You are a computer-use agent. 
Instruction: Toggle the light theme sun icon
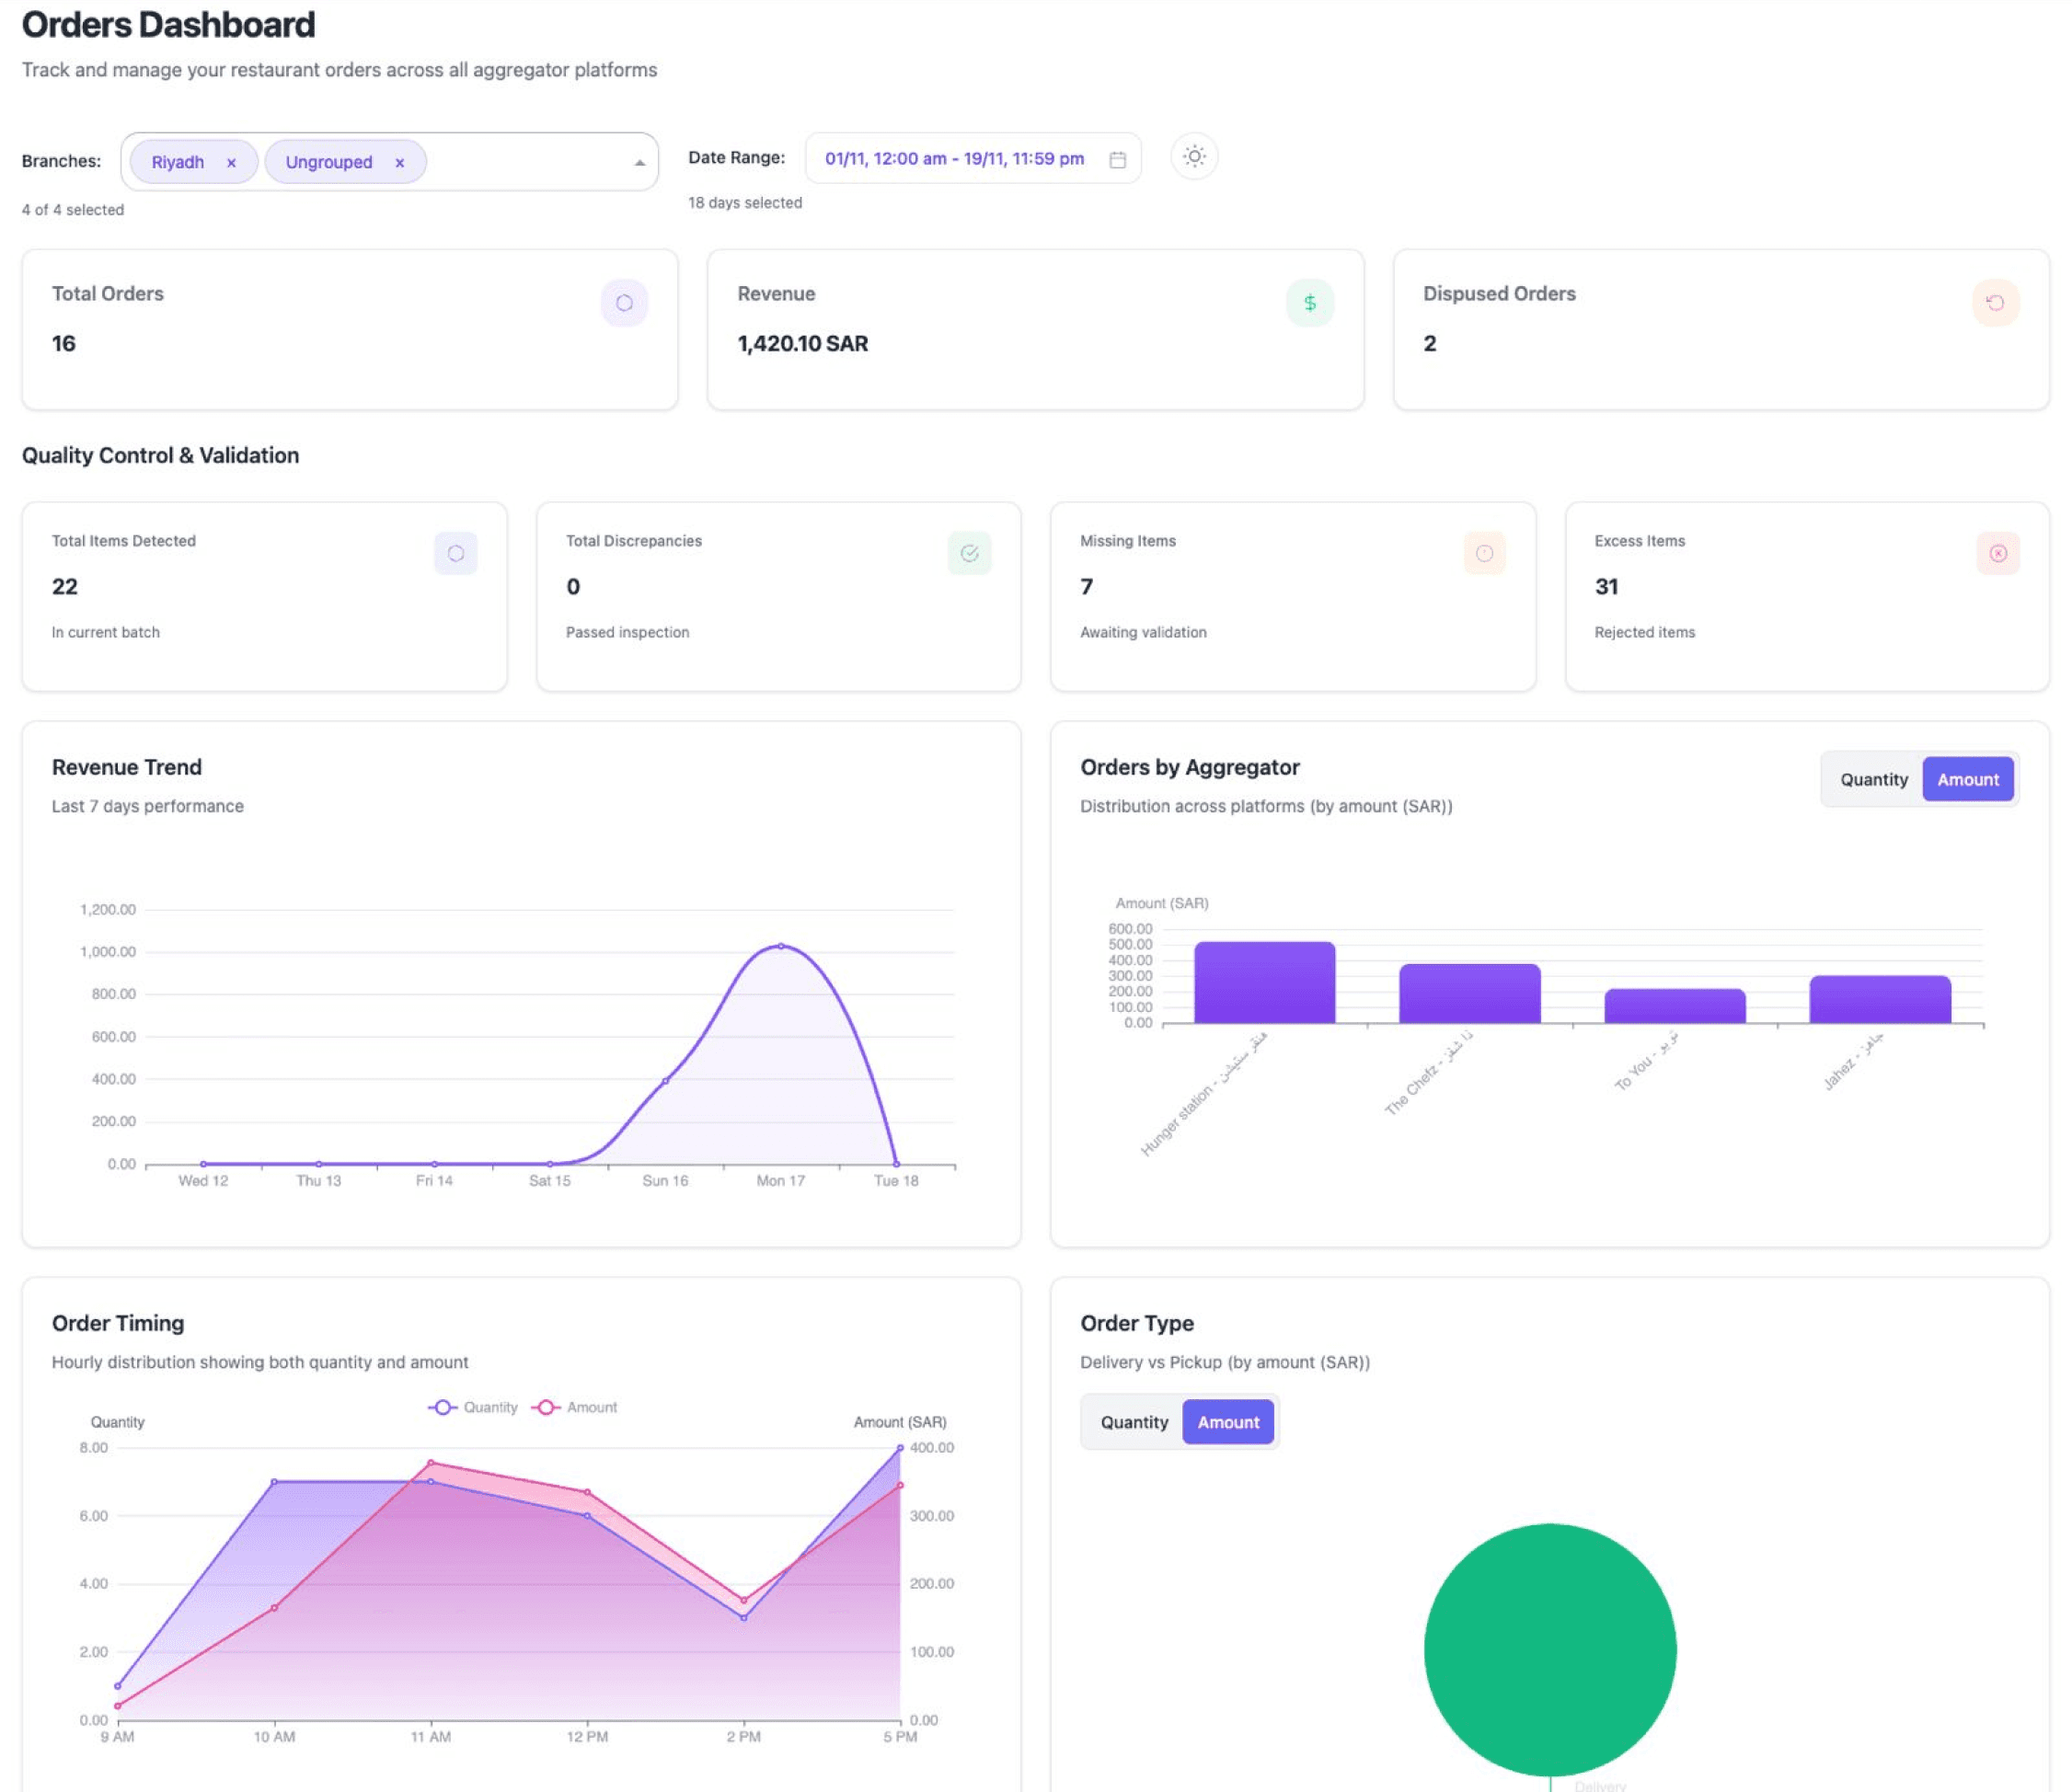(1194, 157)
